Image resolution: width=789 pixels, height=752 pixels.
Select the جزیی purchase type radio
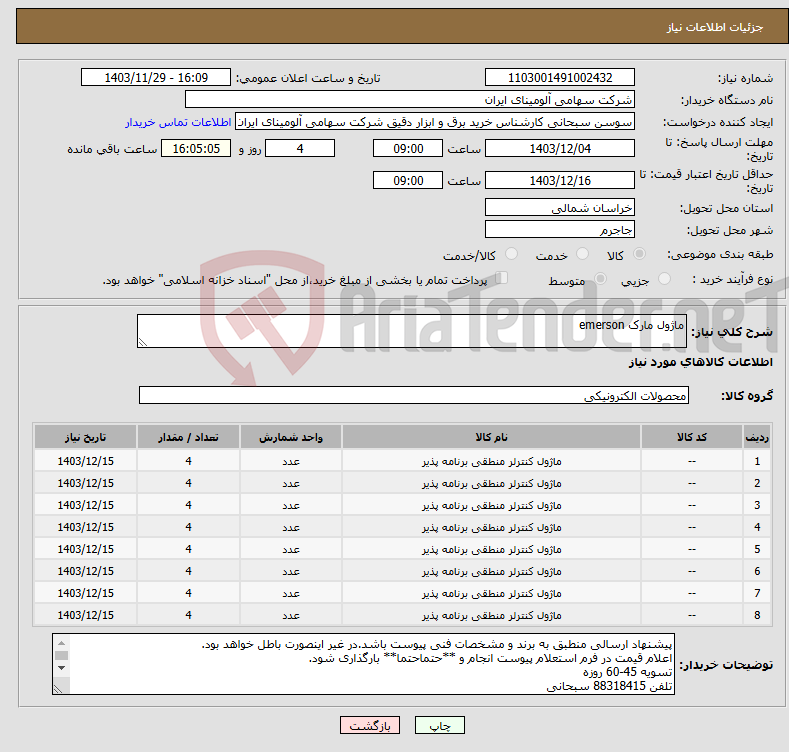(664, 278)
